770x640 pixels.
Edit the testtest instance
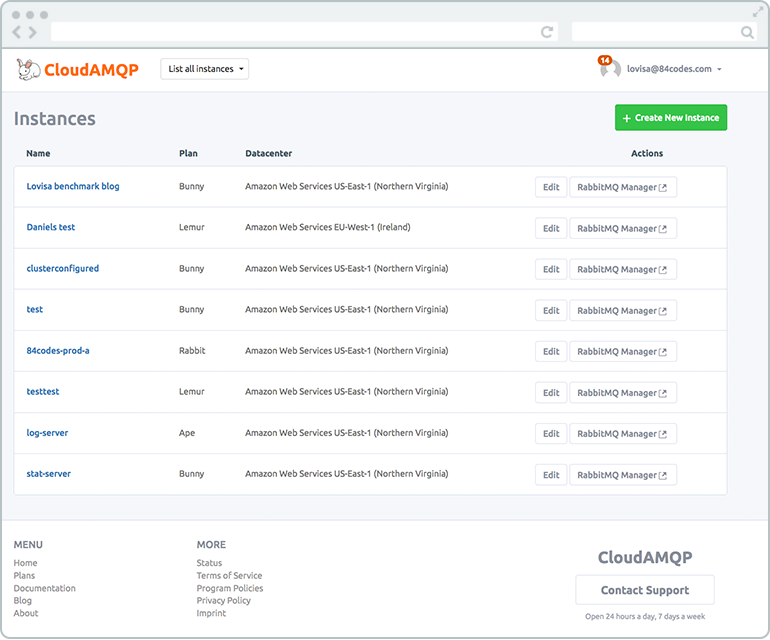pos(551,393)
